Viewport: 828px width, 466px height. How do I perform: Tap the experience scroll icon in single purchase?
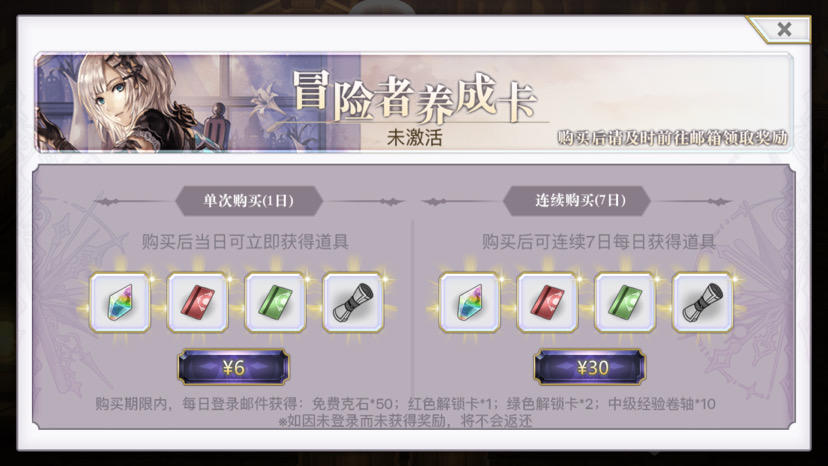pos(353,302)
